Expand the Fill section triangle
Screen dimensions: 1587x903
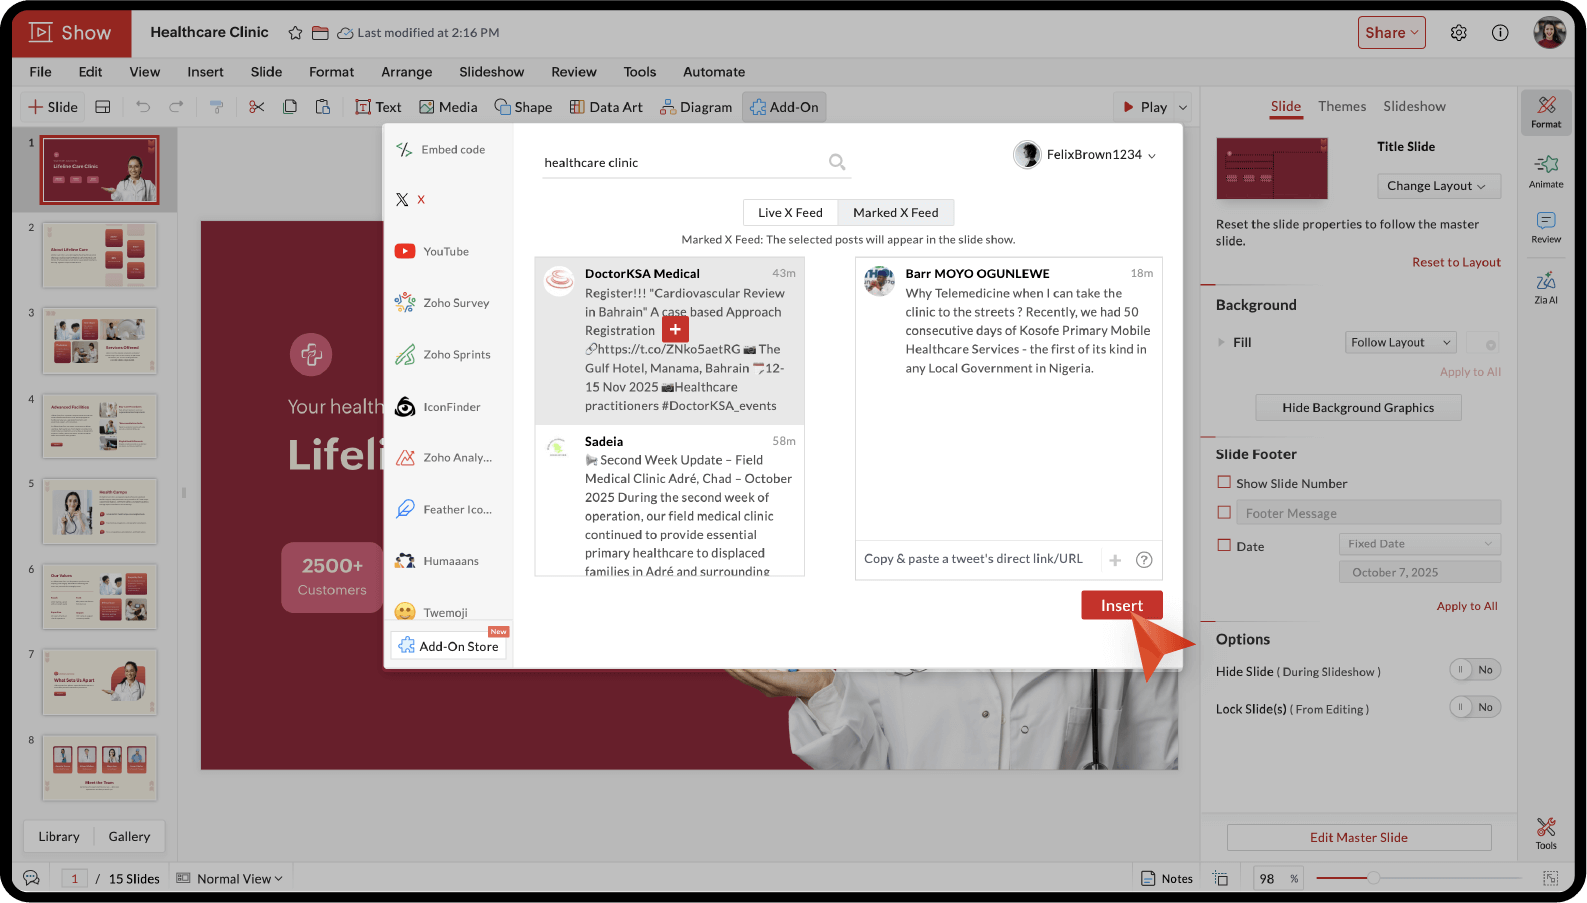tap(1221, 343)
